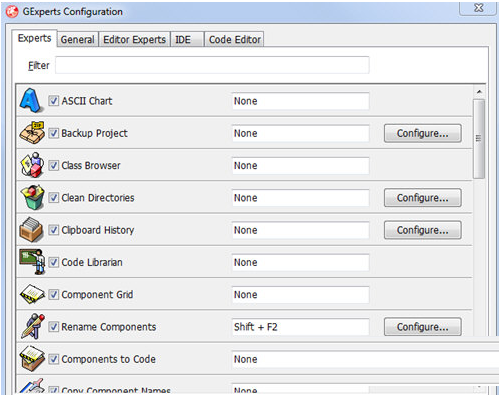Click the Component Grid icon
Screen dimensions: 499x395
[x=32, y=294]
